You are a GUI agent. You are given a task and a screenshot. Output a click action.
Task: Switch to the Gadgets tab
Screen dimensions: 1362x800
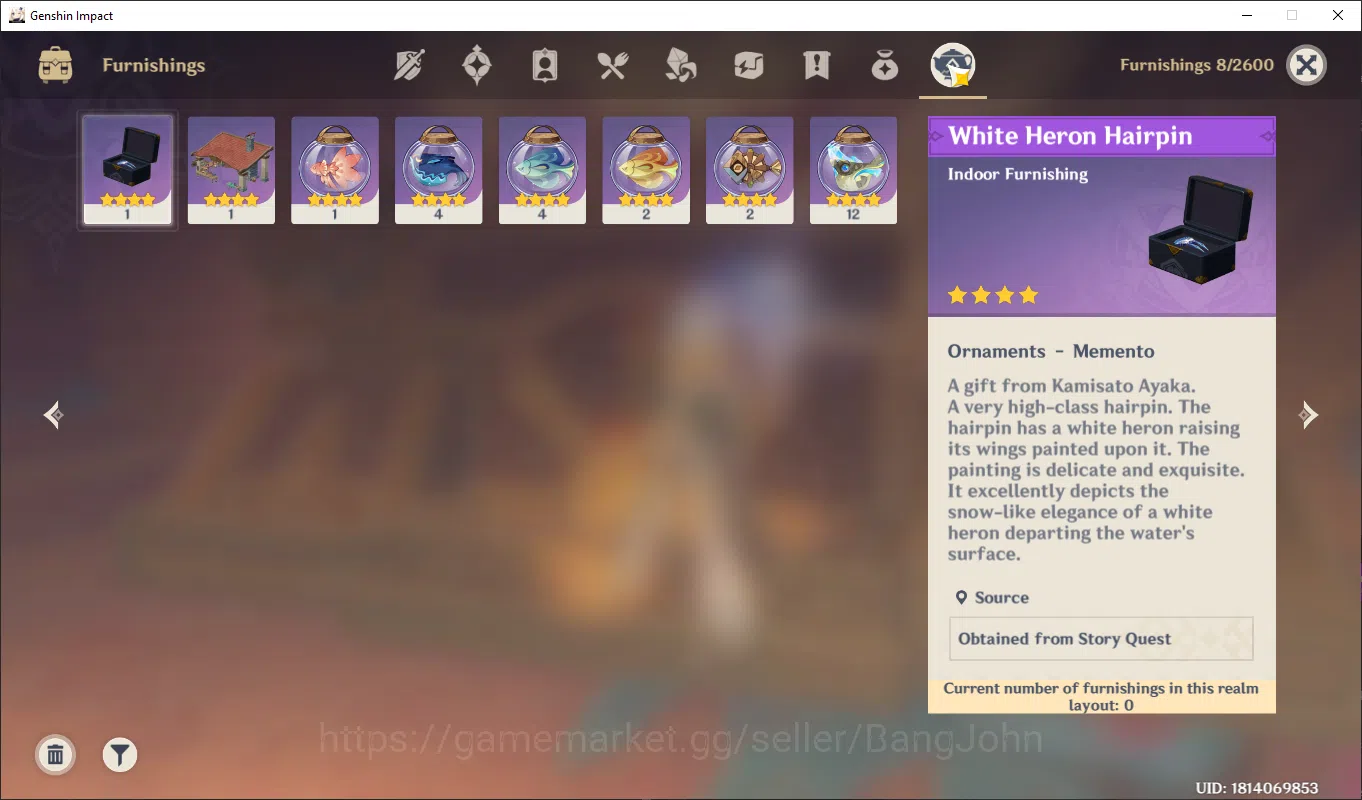coord(748,66)
